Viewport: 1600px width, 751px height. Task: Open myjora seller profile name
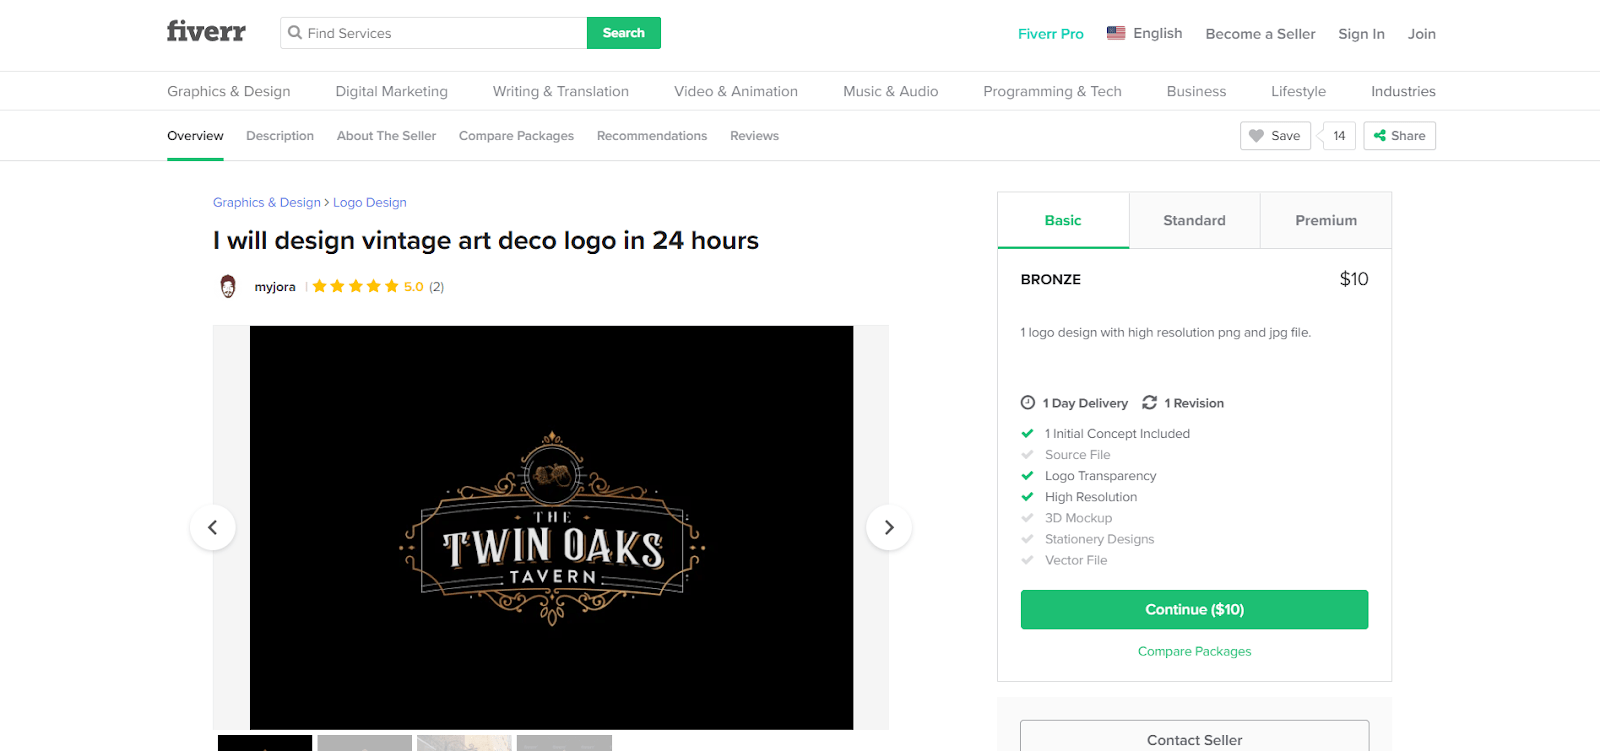click(275, 287)
